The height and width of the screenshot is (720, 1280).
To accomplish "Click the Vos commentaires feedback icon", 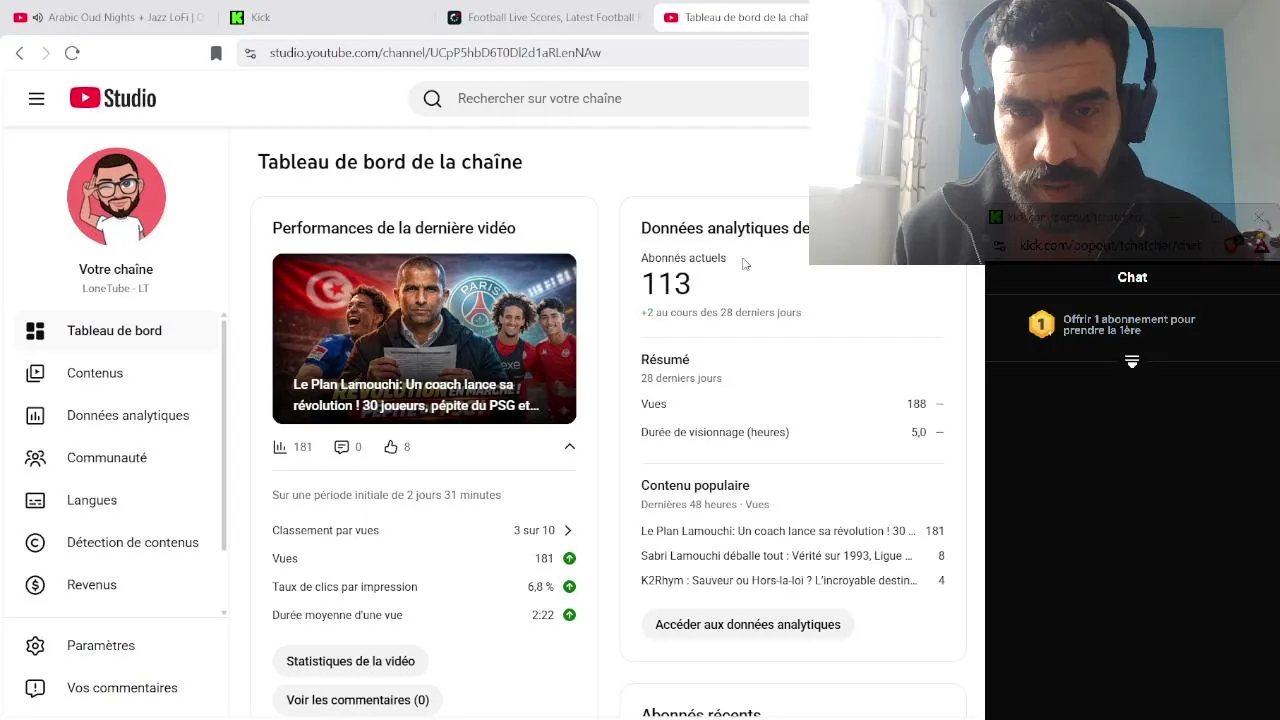I will pyautogui.click(x=35, y=688).
